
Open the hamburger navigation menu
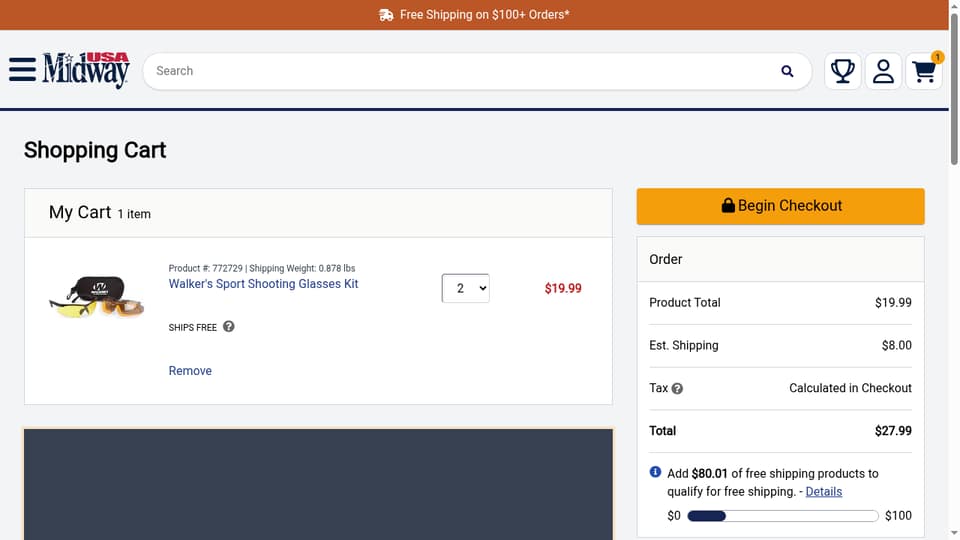(23, 70)
